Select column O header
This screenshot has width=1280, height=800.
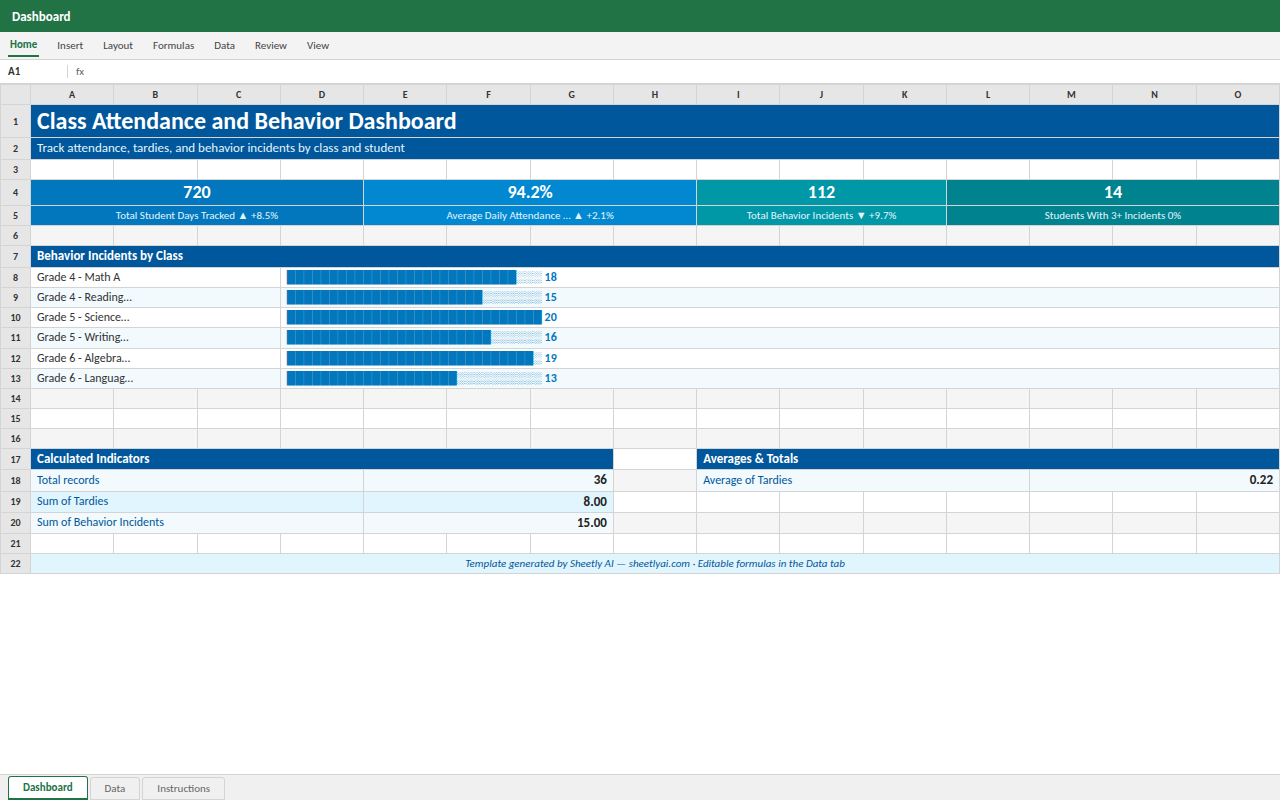click(x=1238, y=95)
